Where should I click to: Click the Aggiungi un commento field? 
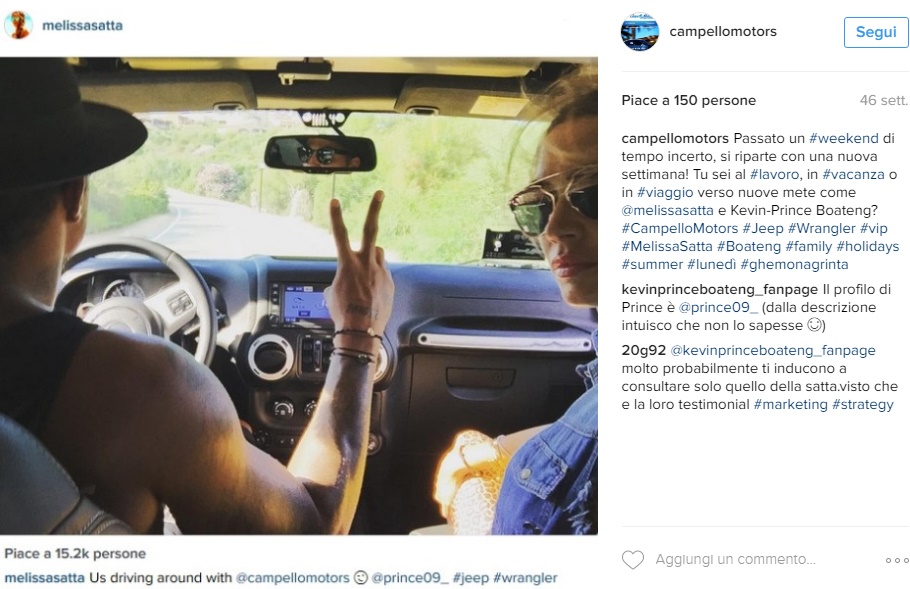tap(735, 559)
